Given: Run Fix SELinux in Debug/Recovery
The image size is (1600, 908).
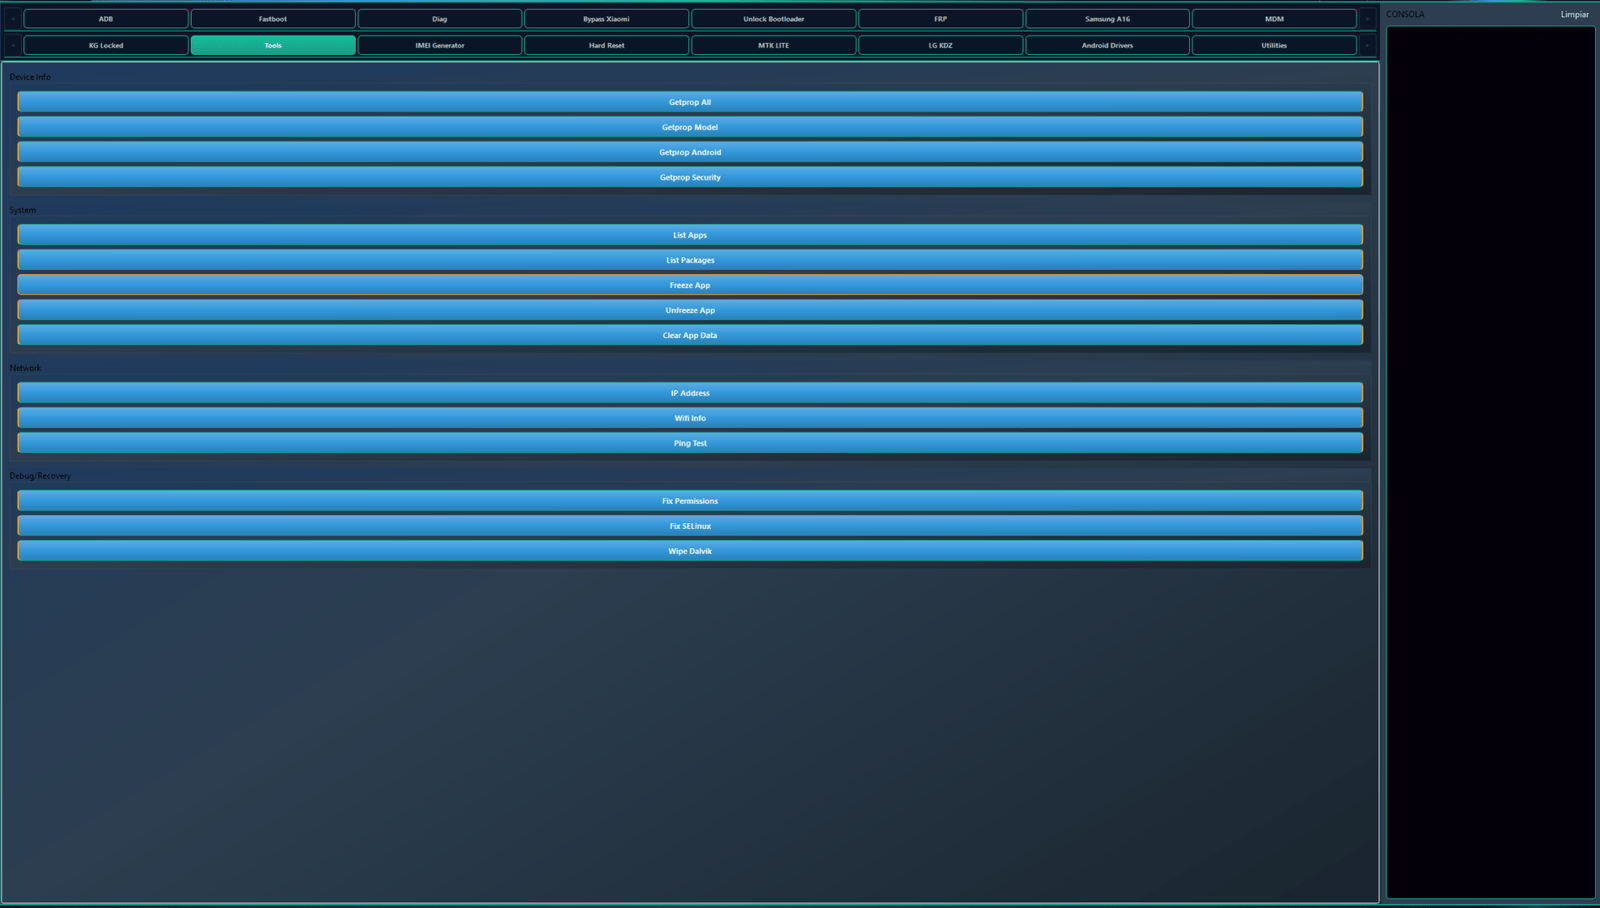Looking at the screenshot, I should tap(689, 526).
